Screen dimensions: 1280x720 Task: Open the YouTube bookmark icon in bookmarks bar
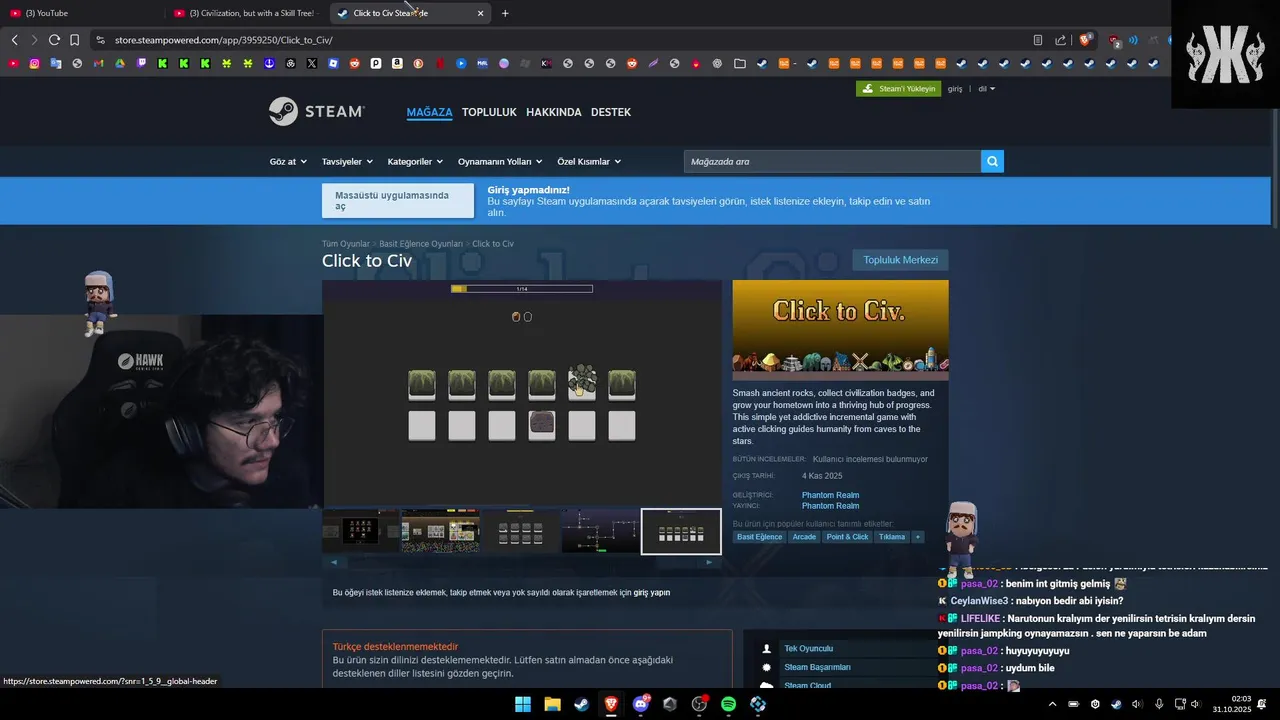click(14, 63)
